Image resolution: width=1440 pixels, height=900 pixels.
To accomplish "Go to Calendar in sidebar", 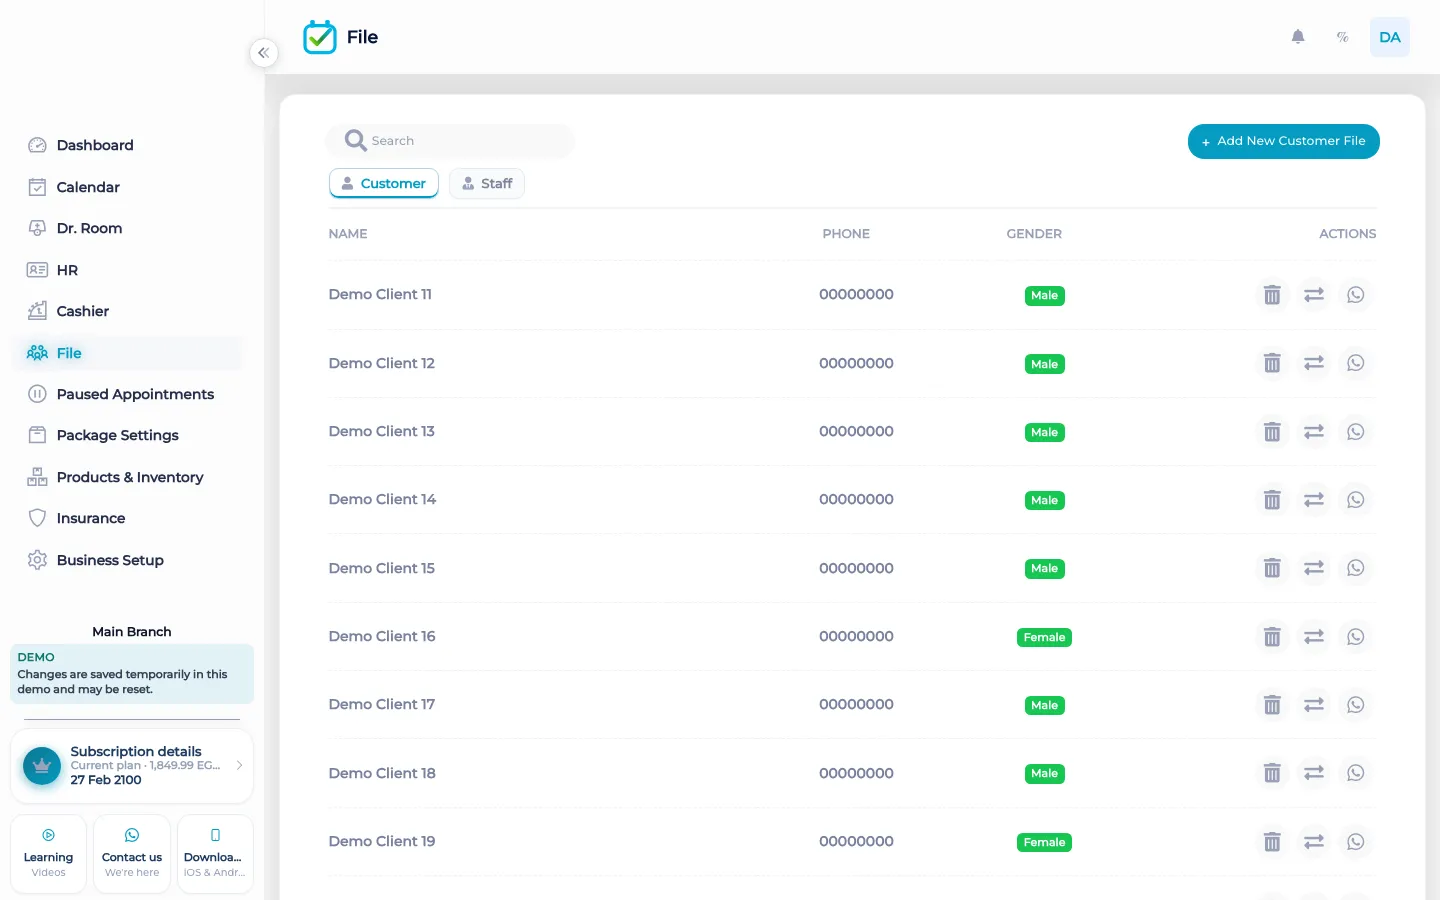I will 127,187.
